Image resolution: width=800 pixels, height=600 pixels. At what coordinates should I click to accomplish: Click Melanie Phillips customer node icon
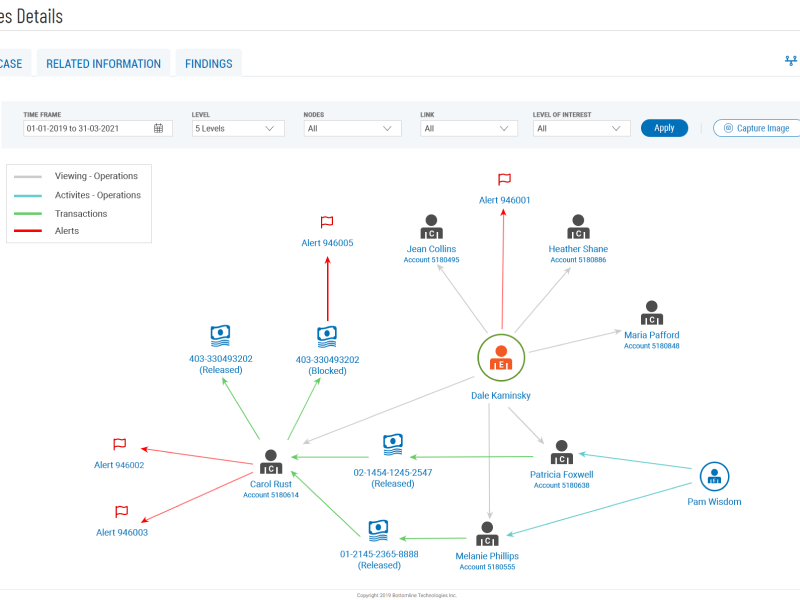(487, 533)
